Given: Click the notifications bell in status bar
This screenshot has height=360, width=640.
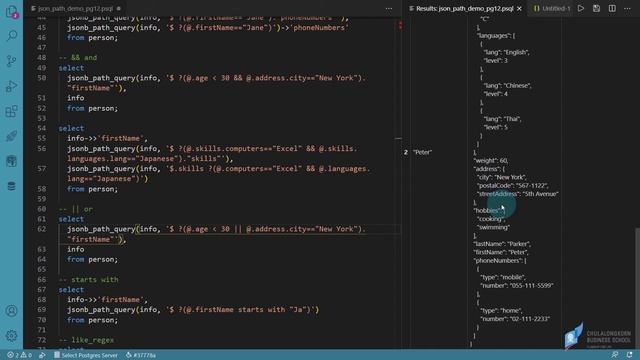Looking at the screenshot, I should pos(629,355).
